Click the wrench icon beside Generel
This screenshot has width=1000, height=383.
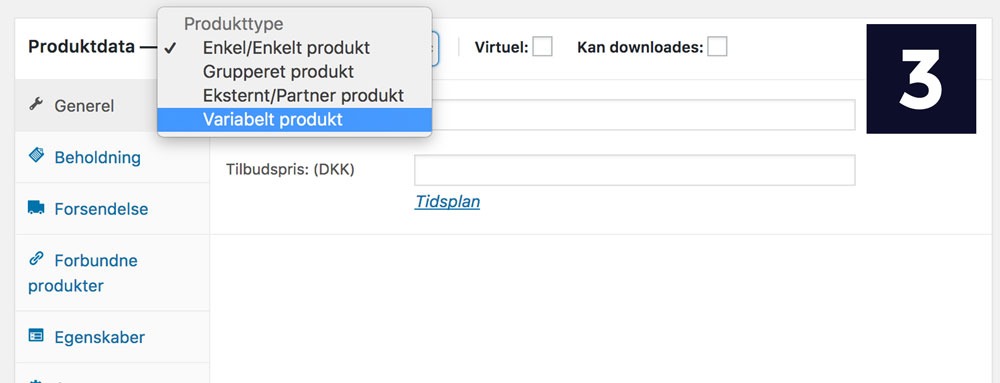click(x=36, y=105)
